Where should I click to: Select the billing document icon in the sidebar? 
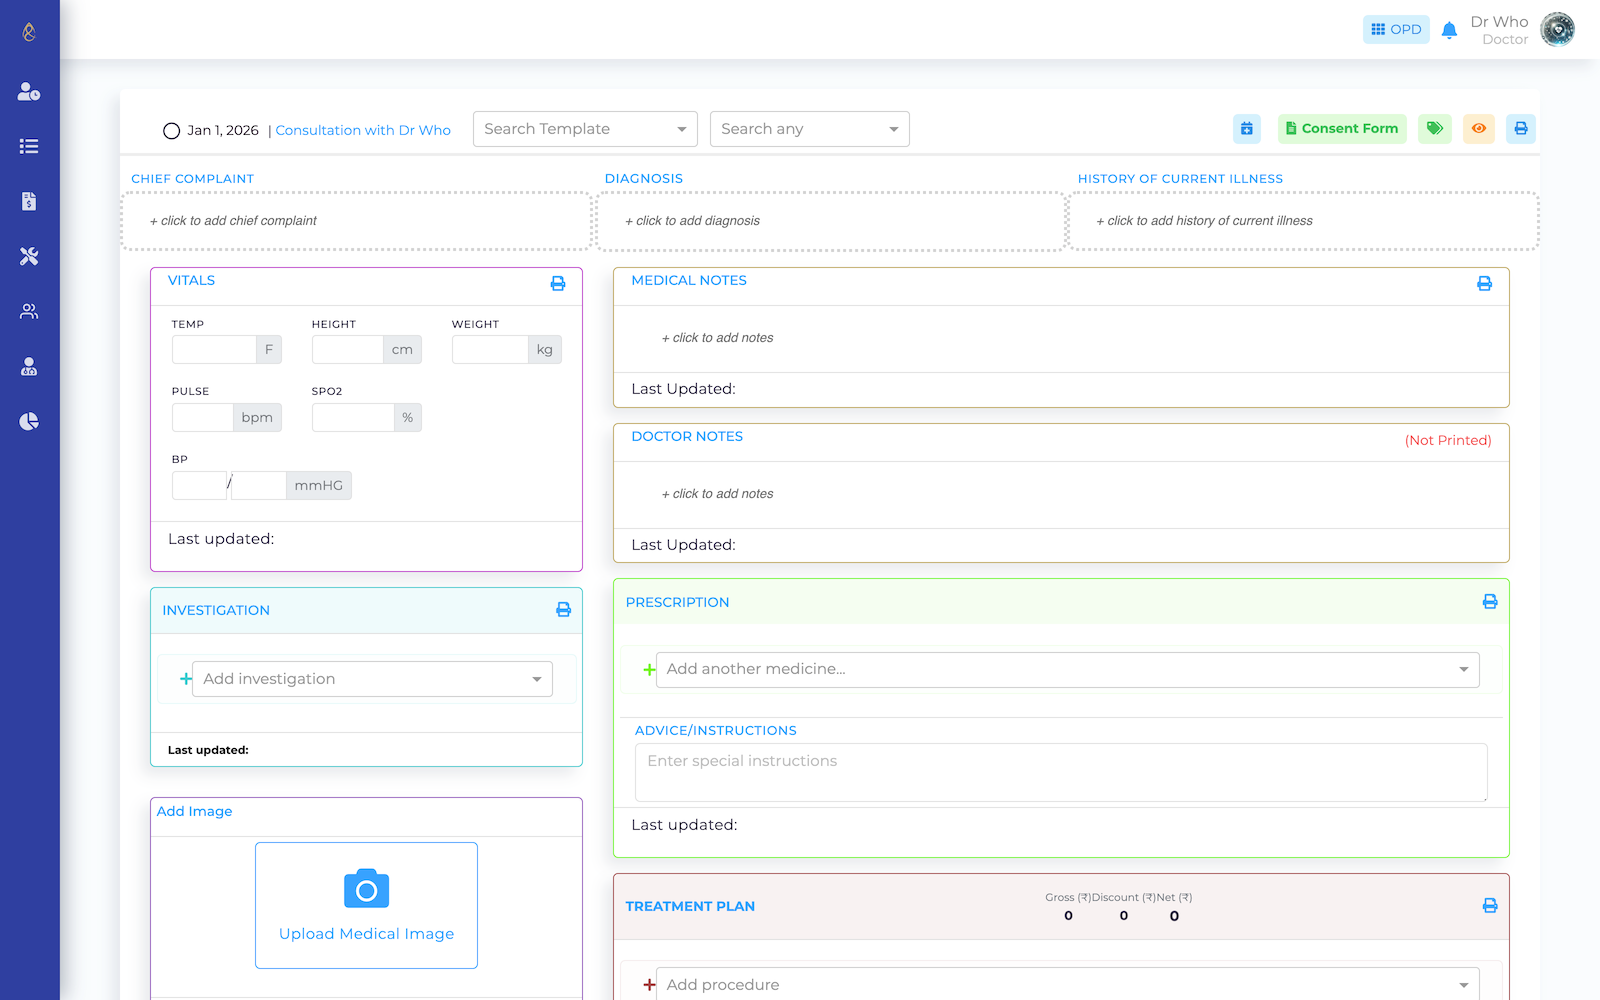click(x=28, y=201)
